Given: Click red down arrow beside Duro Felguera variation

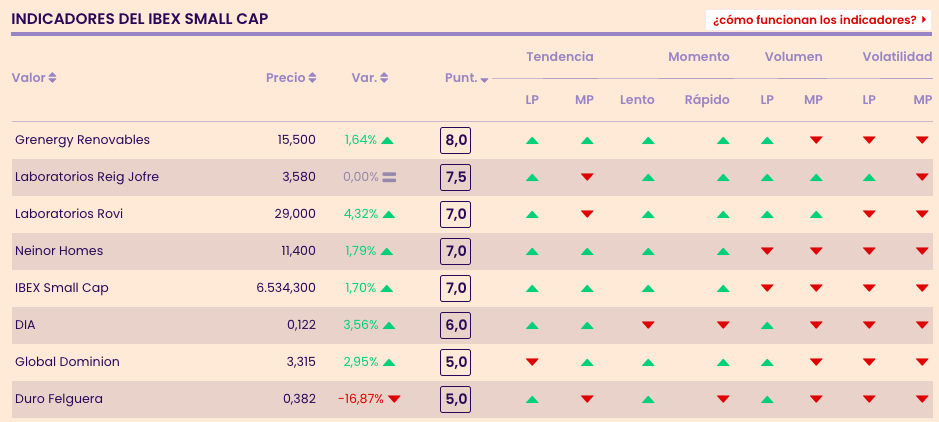Looking at the screenshot, I should click(394, 399).
